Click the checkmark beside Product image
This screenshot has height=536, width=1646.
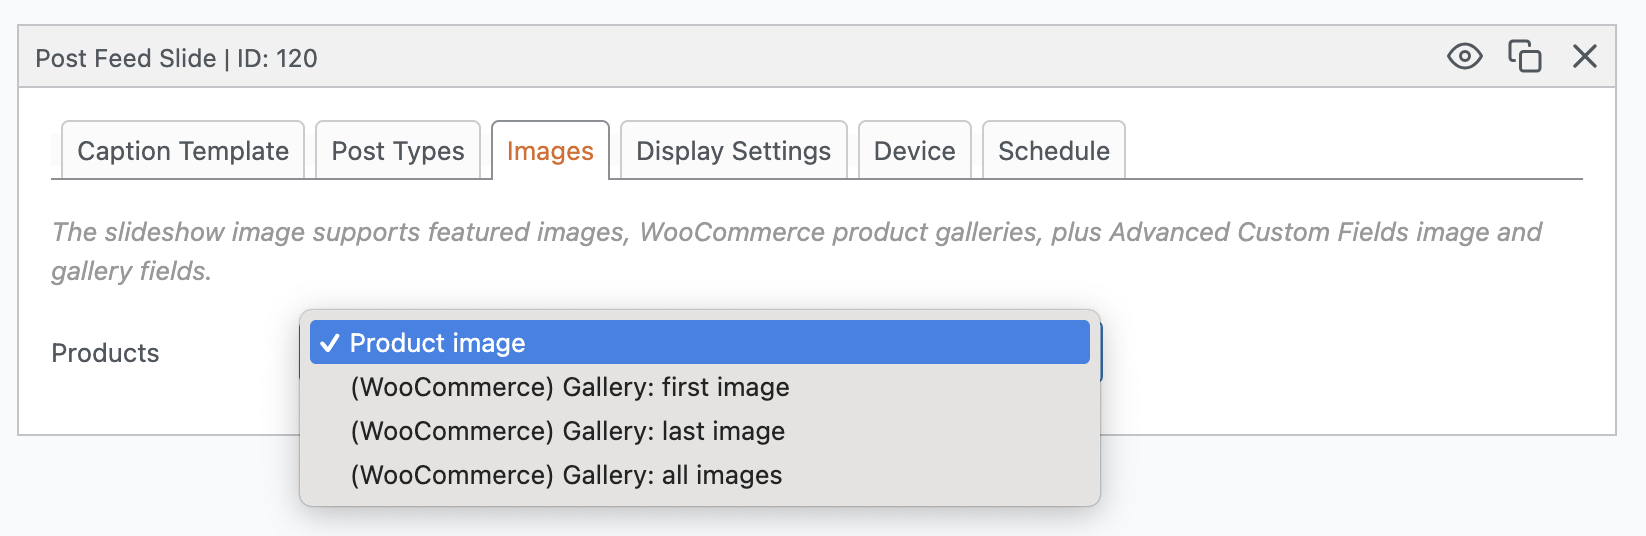(329, 343)
